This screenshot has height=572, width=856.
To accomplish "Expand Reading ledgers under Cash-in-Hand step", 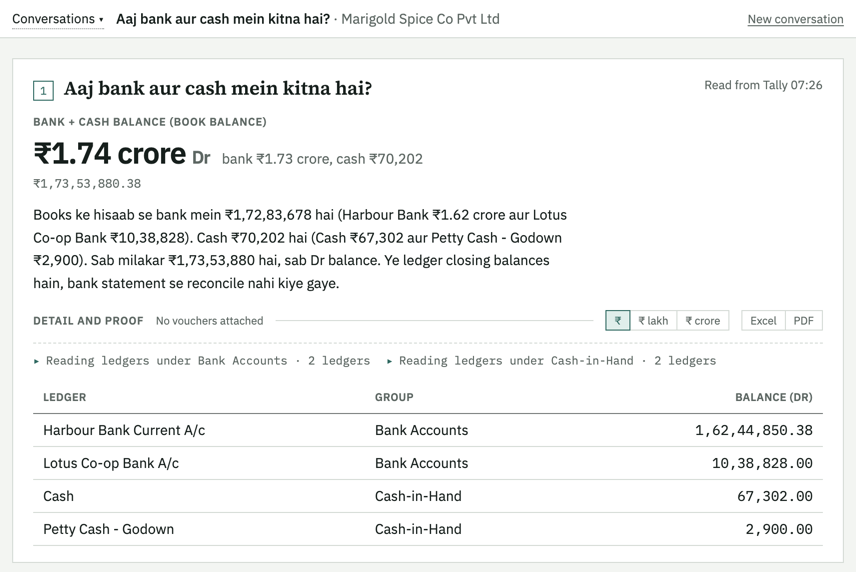I will pos(551,361).
